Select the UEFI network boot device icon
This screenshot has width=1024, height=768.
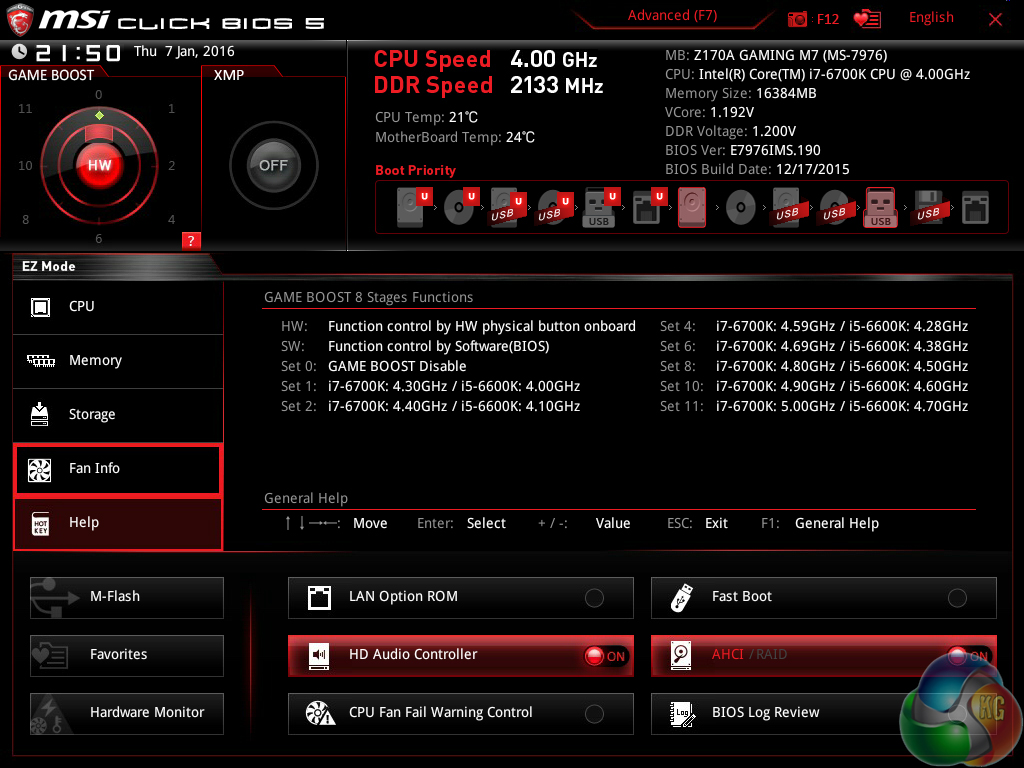(649, 206)
